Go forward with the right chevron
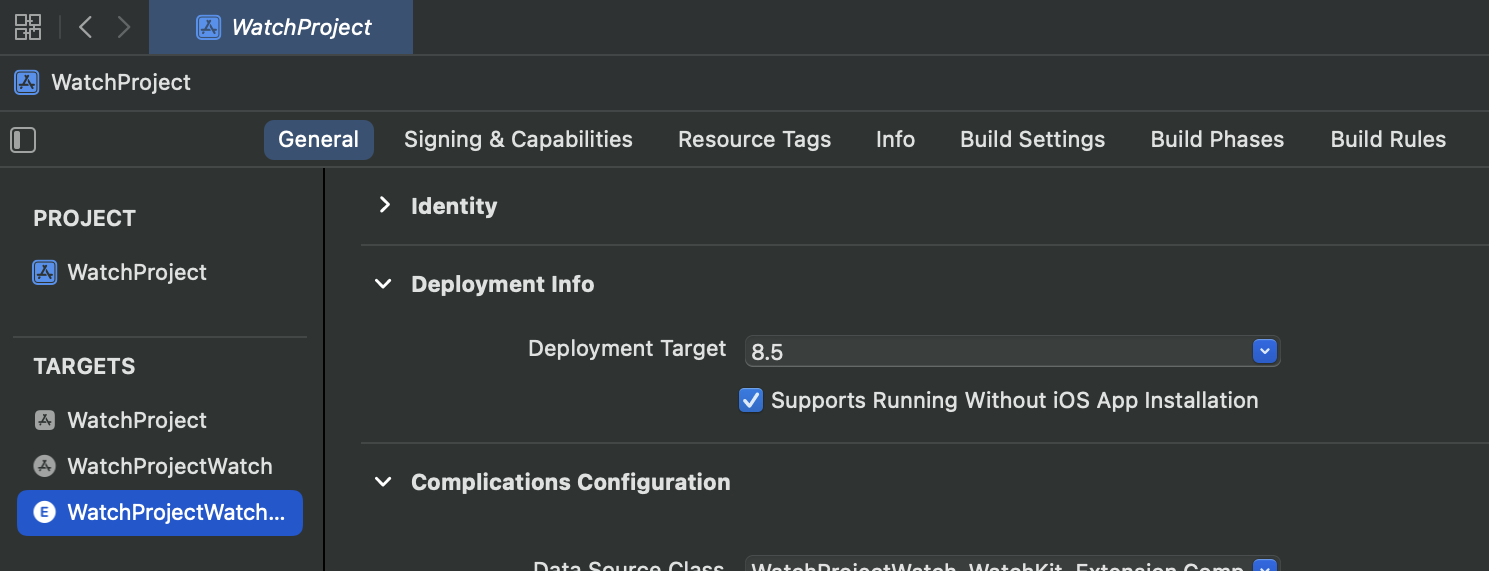Image resolution: width=1489 pixels, height=571 pixels. tap(123, 27)
